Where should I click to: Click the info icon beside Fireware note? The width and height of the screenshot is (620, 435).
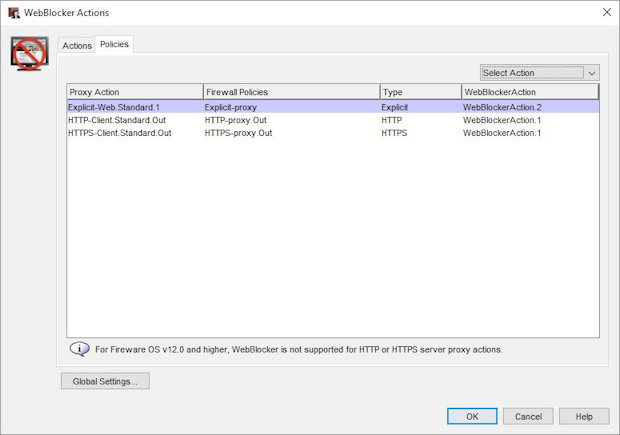coord(78,349)
